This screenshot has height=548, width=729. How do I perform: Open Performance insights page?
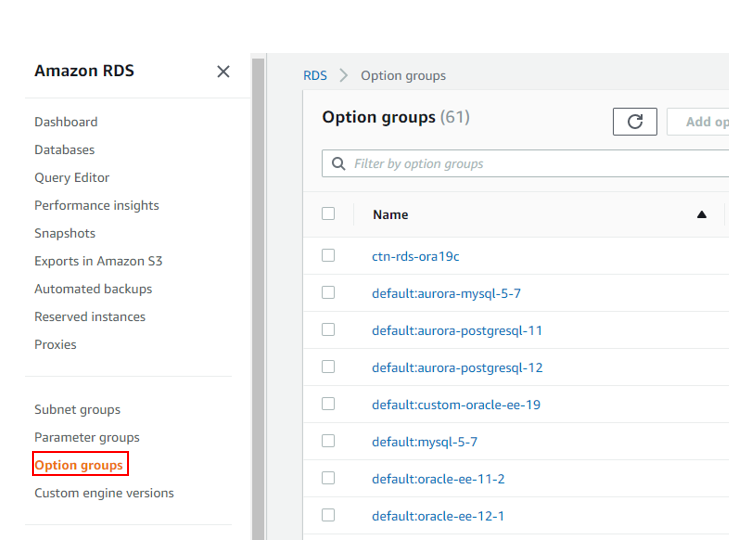(x=97, y=205)
